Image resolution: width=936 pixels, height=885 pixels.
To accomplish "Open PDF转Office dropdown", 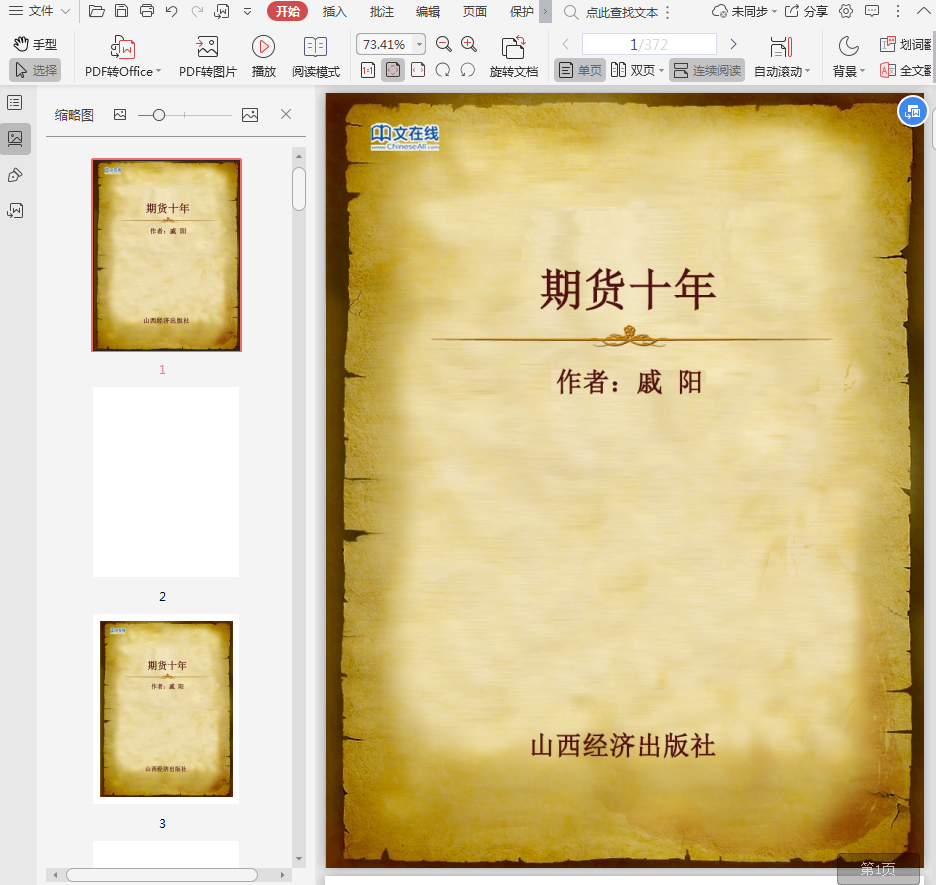I will tap(123, 57).
